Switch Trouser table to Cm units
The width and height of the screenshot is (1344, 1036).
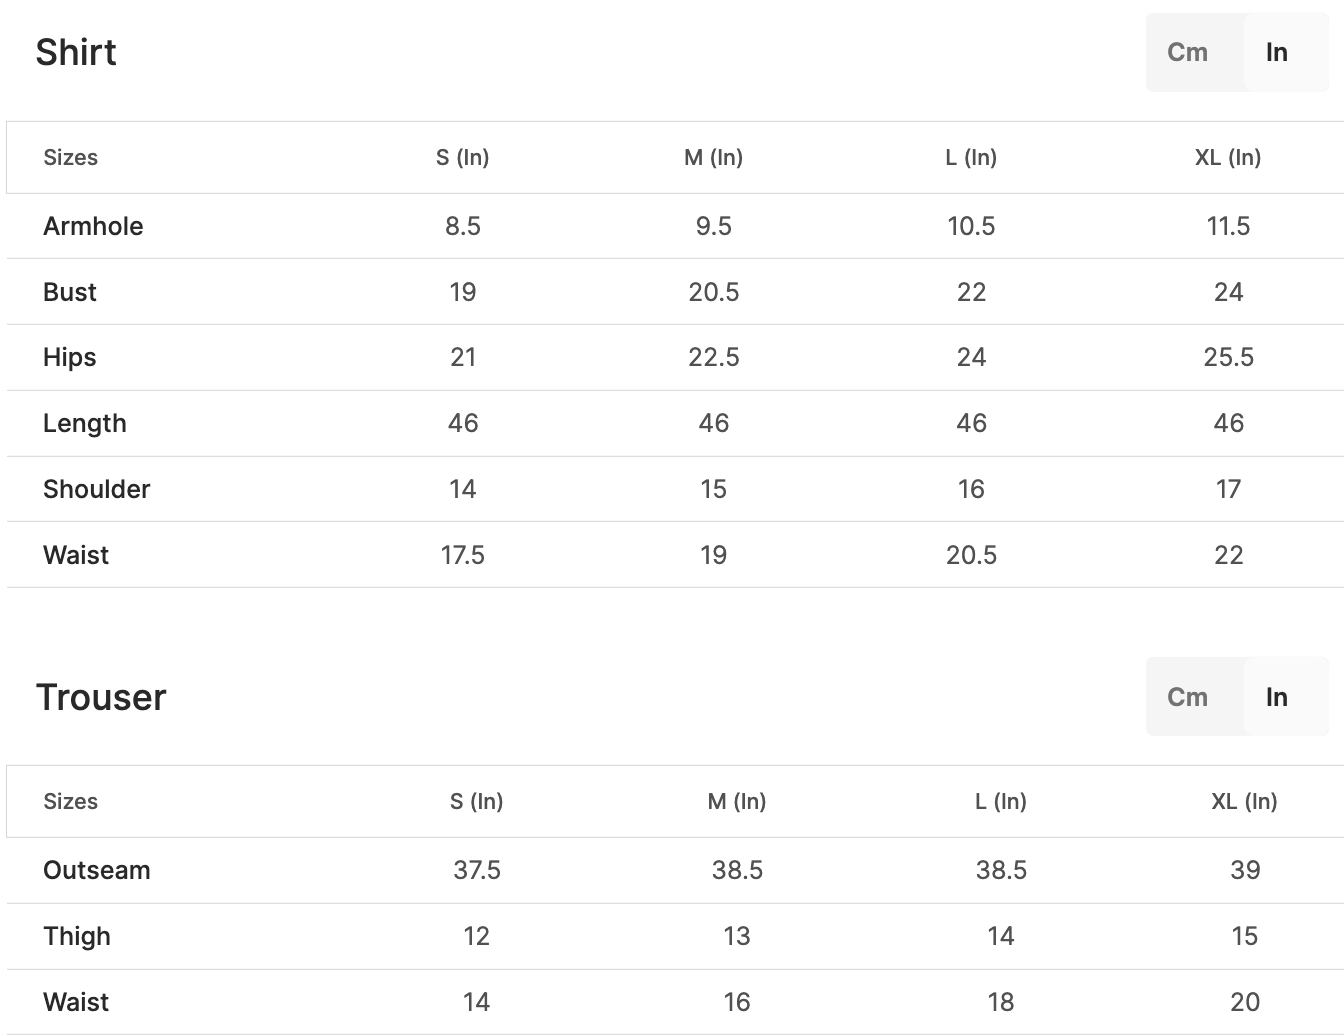pos(1187,697)
